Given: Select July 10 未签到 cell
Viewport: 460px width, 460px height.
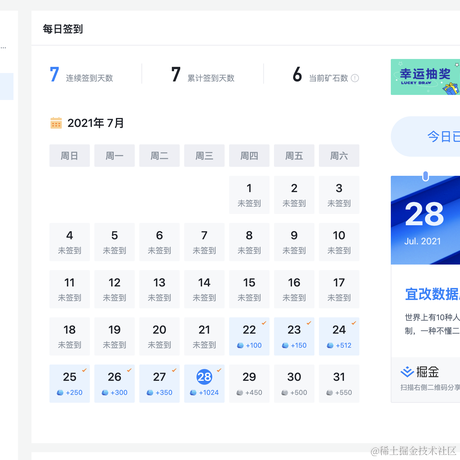Looking at the screenshot, I should click(339, 242).
